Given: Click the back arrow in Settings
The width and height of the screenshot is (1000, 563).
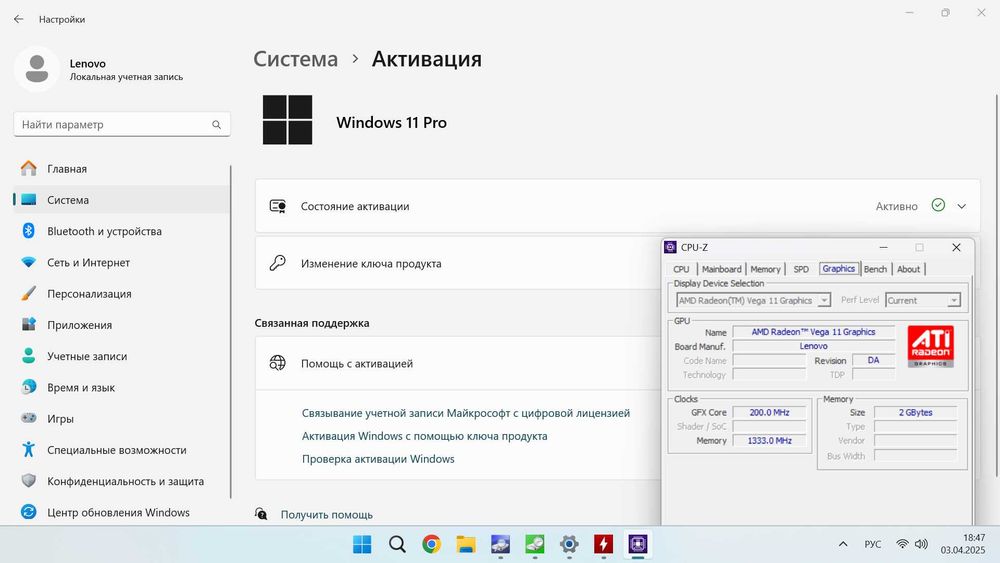Looking at the screenshot, I should 18,19.
